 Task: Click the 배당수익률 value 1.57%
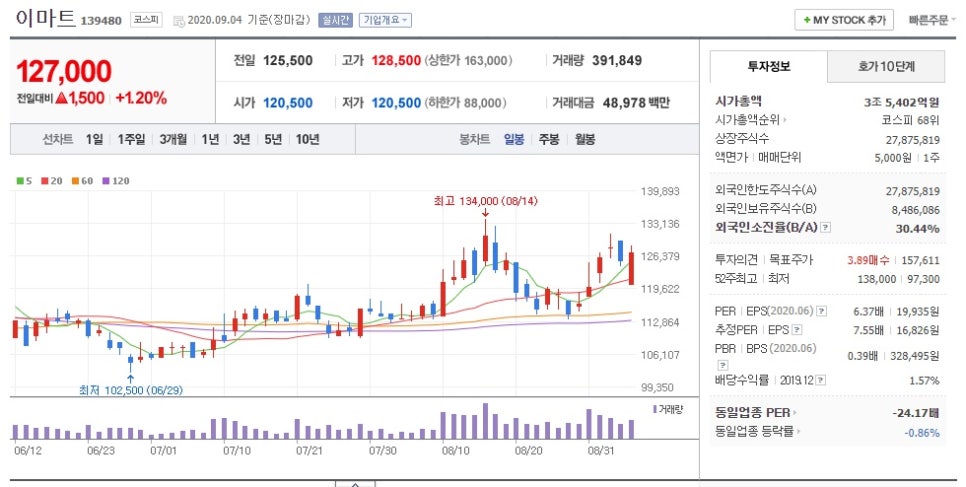(924, 380)
